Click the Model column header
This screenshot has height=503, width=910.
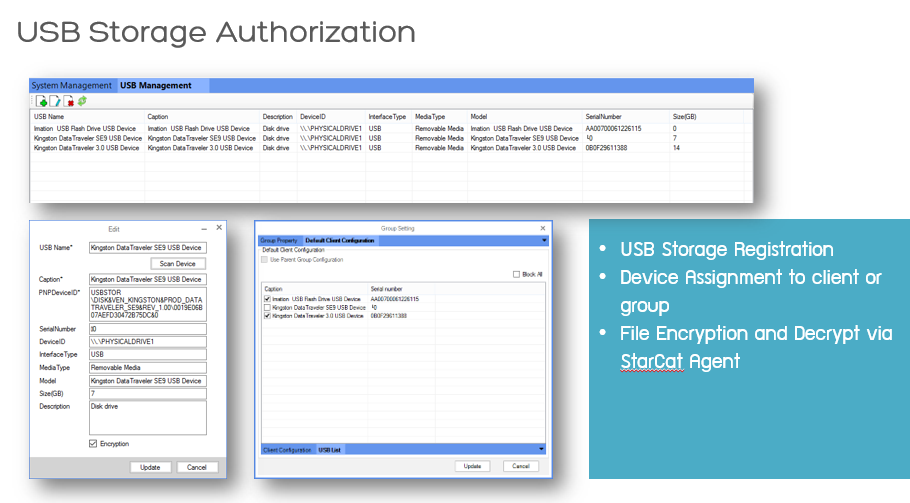coord(478,117)
